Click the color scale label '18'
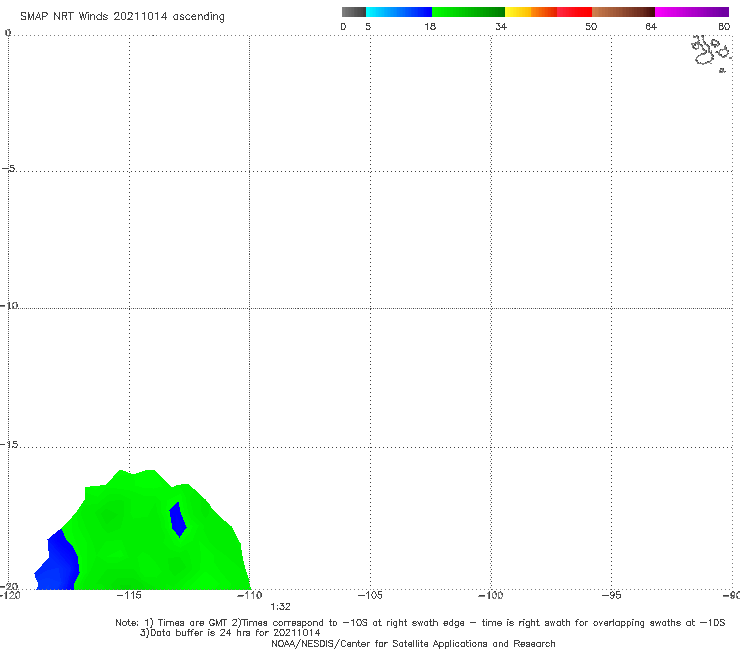This screenshot has height=650, width=740. pyautogui.click(x=430, y=26)
